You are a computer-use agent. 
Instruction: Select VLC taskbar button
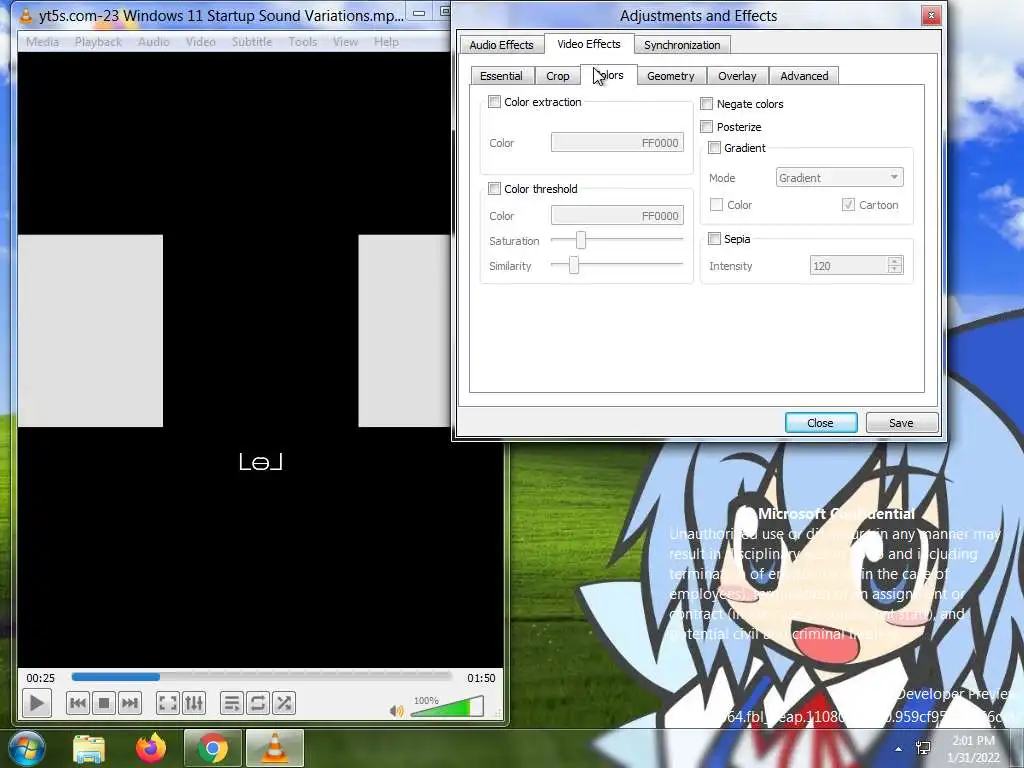point(275,748)
